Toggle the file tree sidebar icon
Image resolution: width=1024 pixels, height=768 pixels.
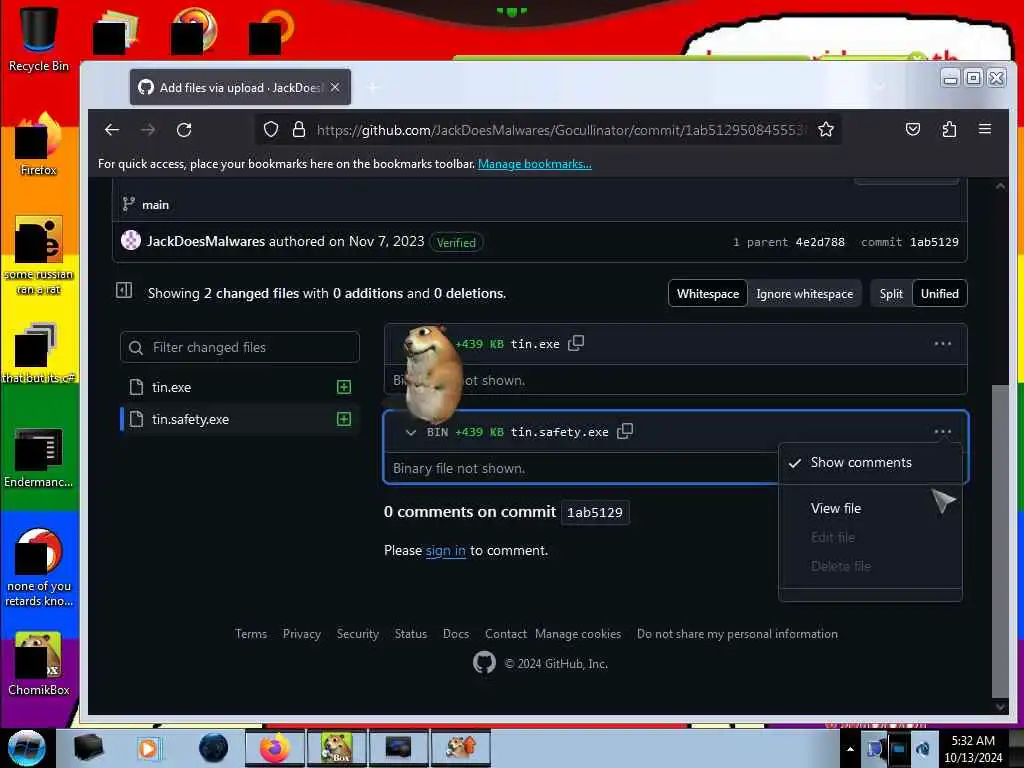(x=124, y=291)
